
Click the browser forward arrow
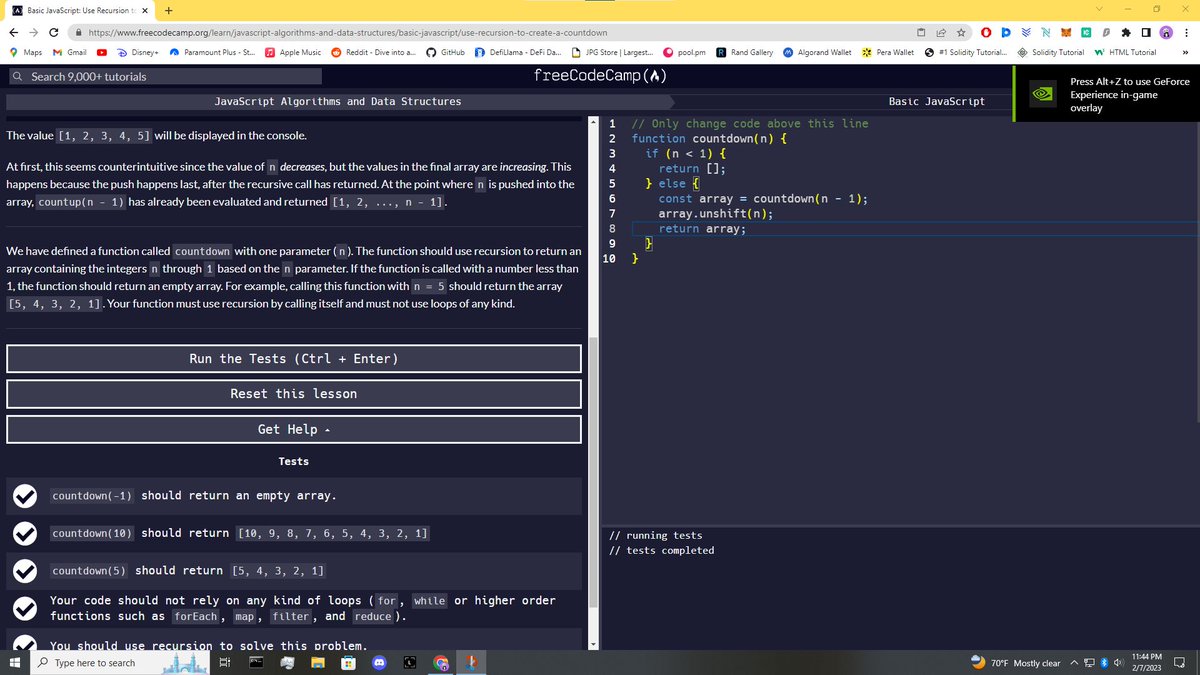coord(34,32)
